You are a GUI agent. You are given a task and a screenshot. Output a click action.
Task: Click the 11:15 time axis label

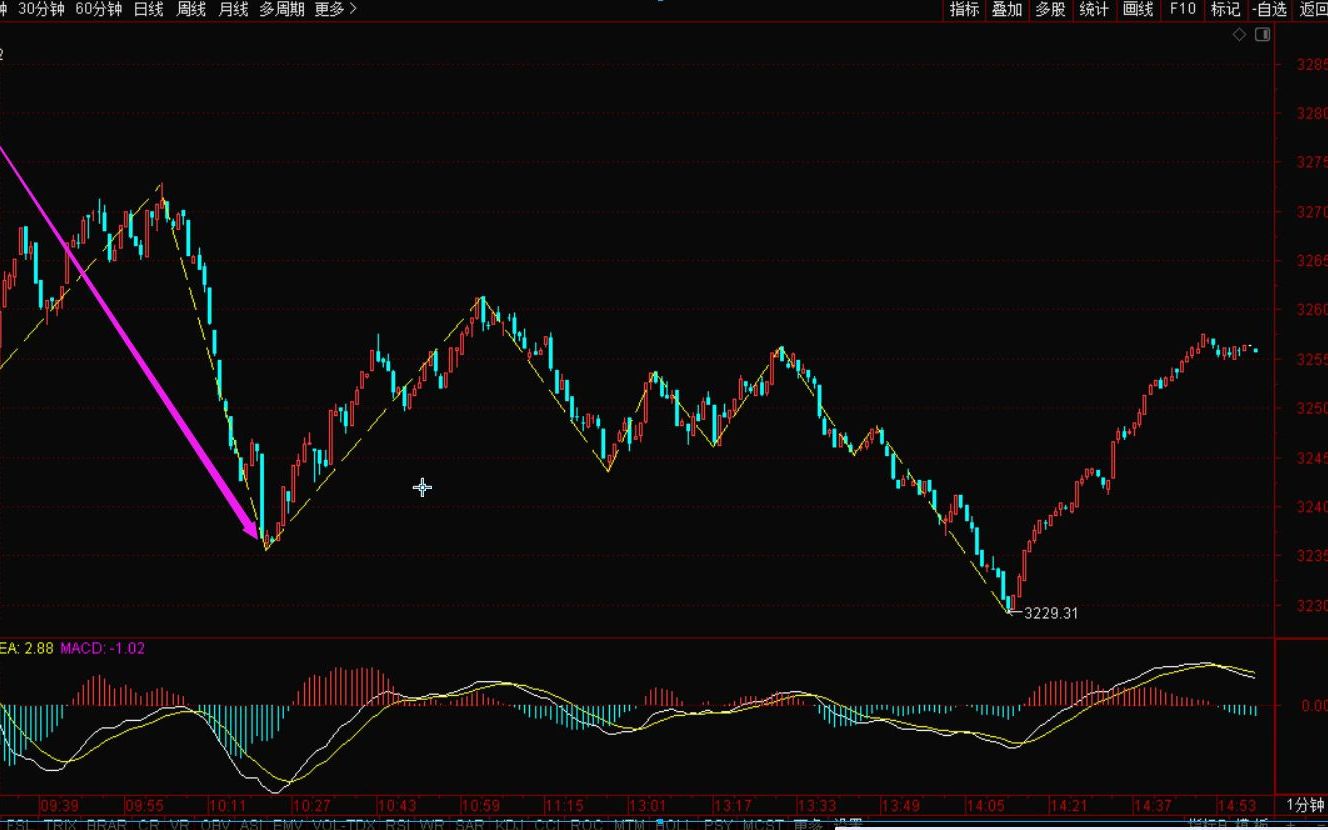pyautogui.click(x=564, y=805)
